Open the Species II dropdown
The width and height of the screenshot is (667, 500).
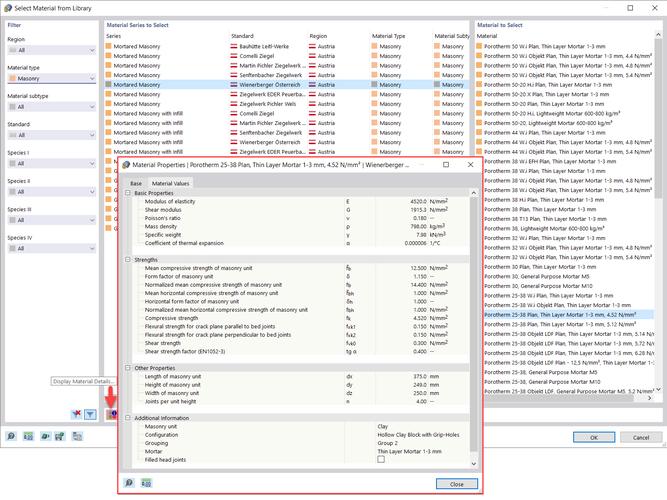click(x=52, y=192)
